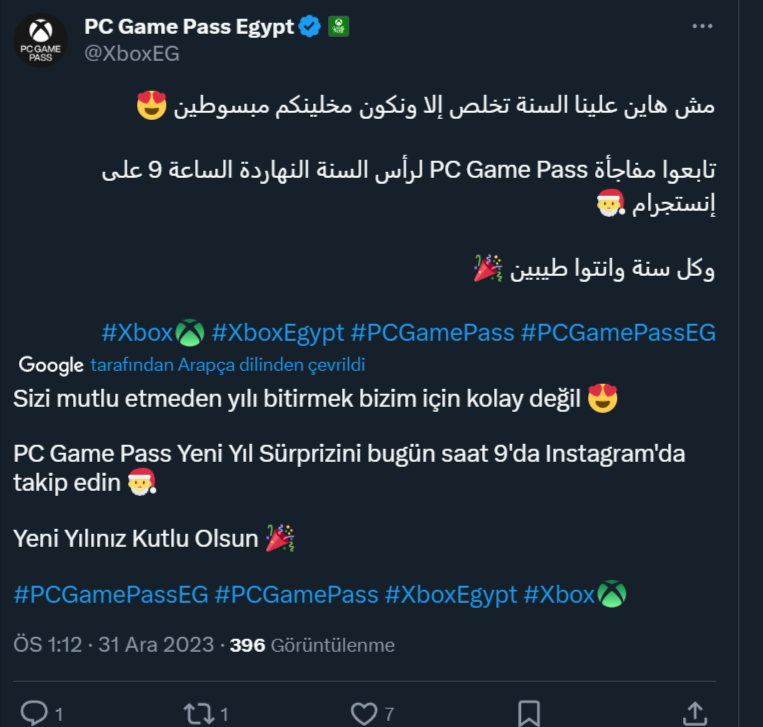Click the reply speech bubble icon
This screenshot has height=727, width=763.
[x=35, y=713]
